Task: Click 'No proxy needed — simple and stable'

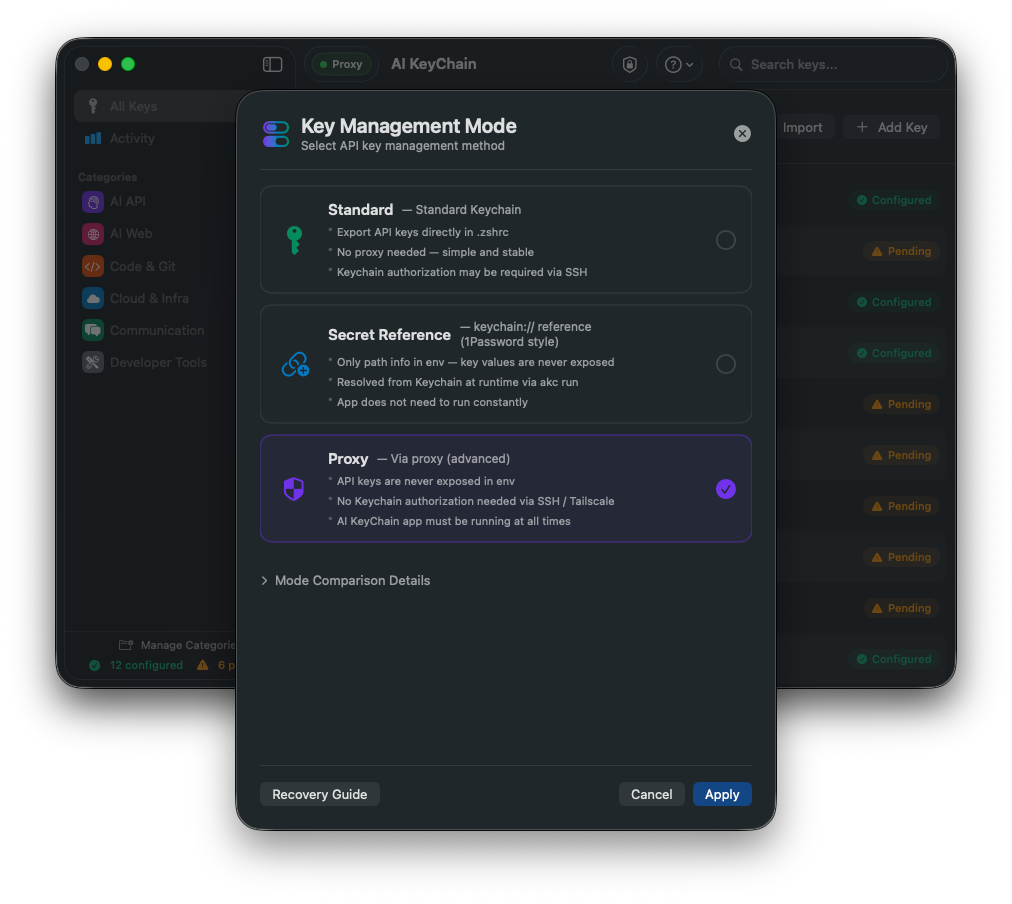Action: coord(435,252)
